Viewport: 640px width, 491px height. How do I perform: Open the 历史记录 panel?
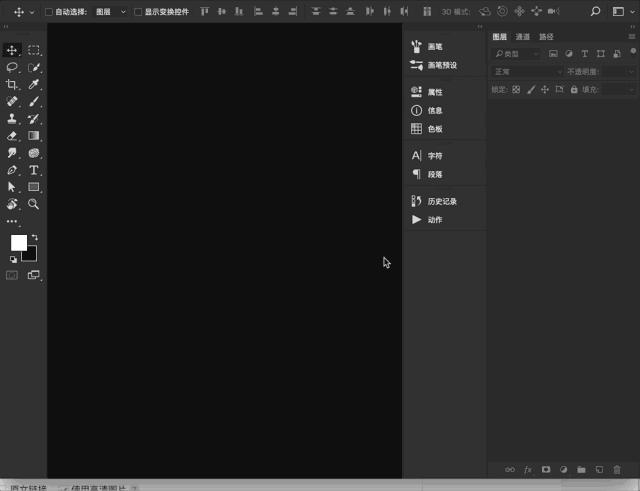point(433,201)
